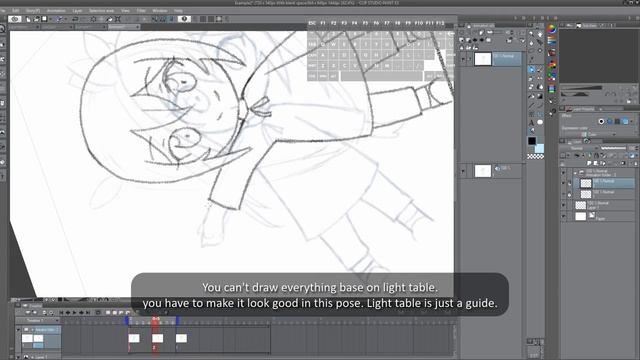
Task: Select the highlighted Pen tool in tool palette
Action: point(531,70)
